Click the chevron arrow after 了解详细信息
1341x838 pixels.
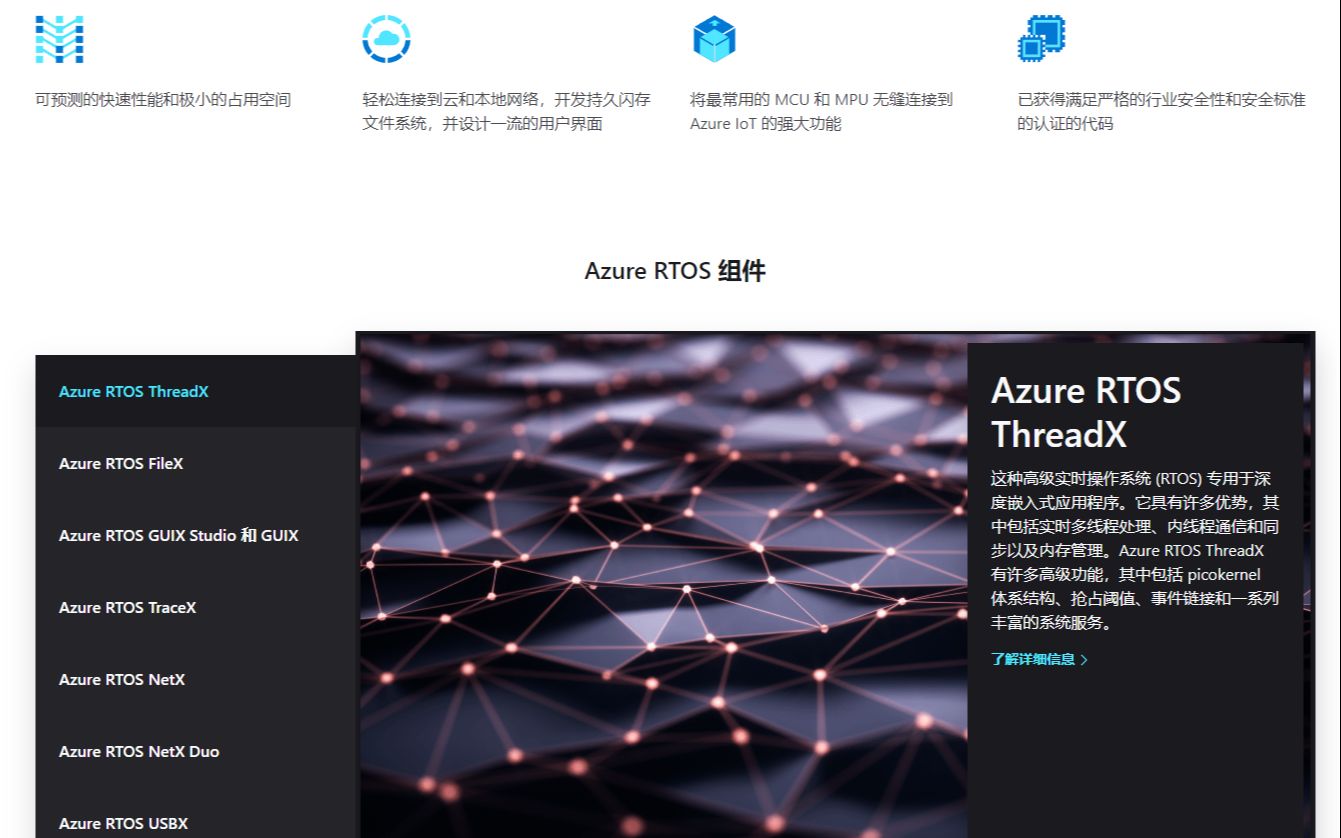[x=1085, y=660]
